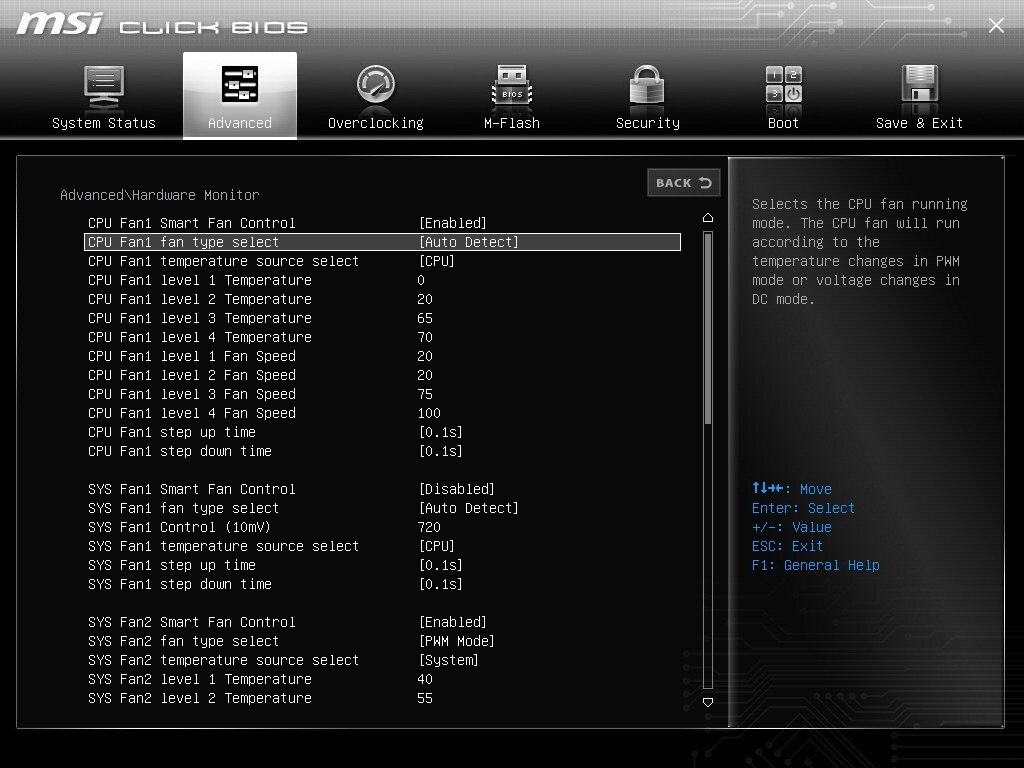This screenshot has width=1024, height=768.
Task: Click the arrows 'Move' hint text
Action: tap(792, 488)
